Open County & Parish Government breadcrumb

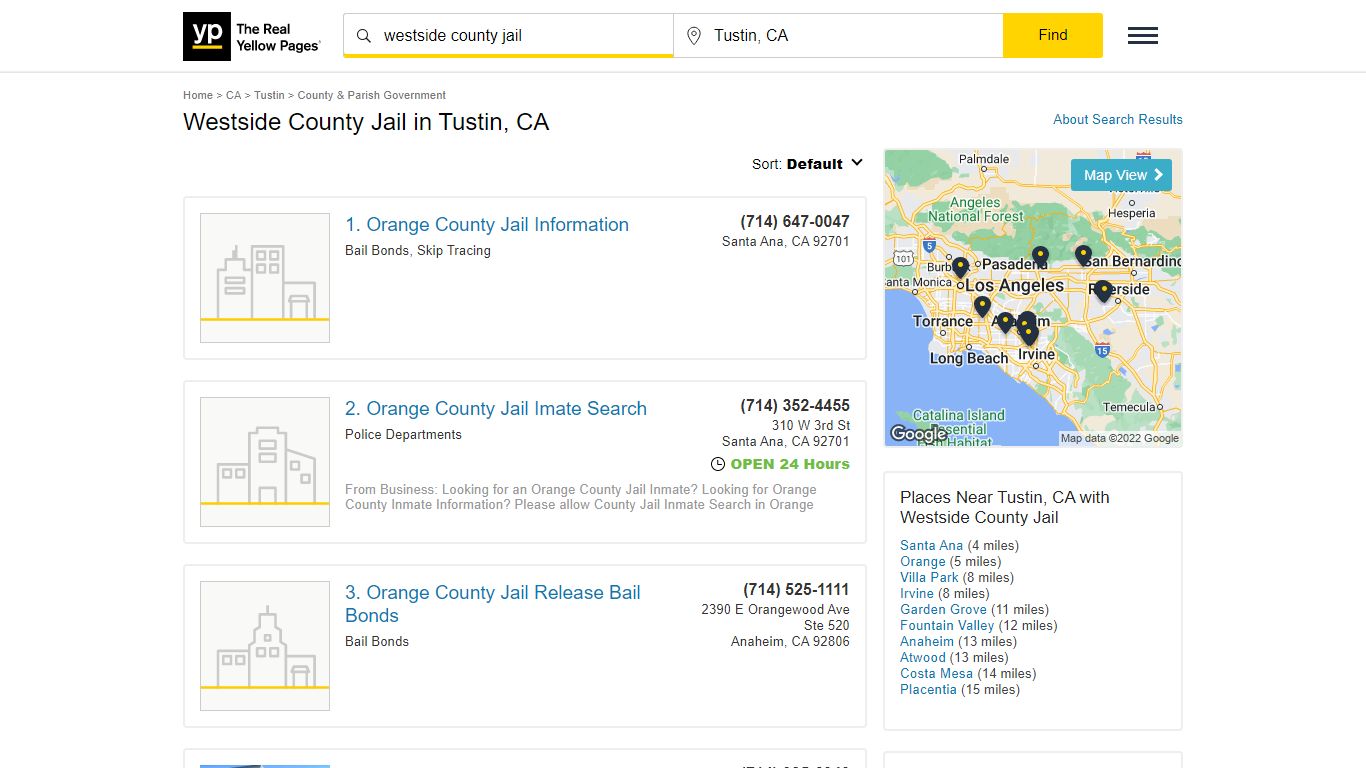[x=372, y=95]
